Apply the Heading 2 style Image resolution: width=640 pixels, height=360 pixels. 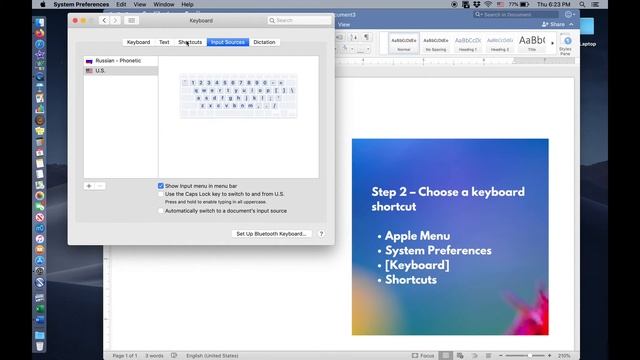click(x=500, y=44)
